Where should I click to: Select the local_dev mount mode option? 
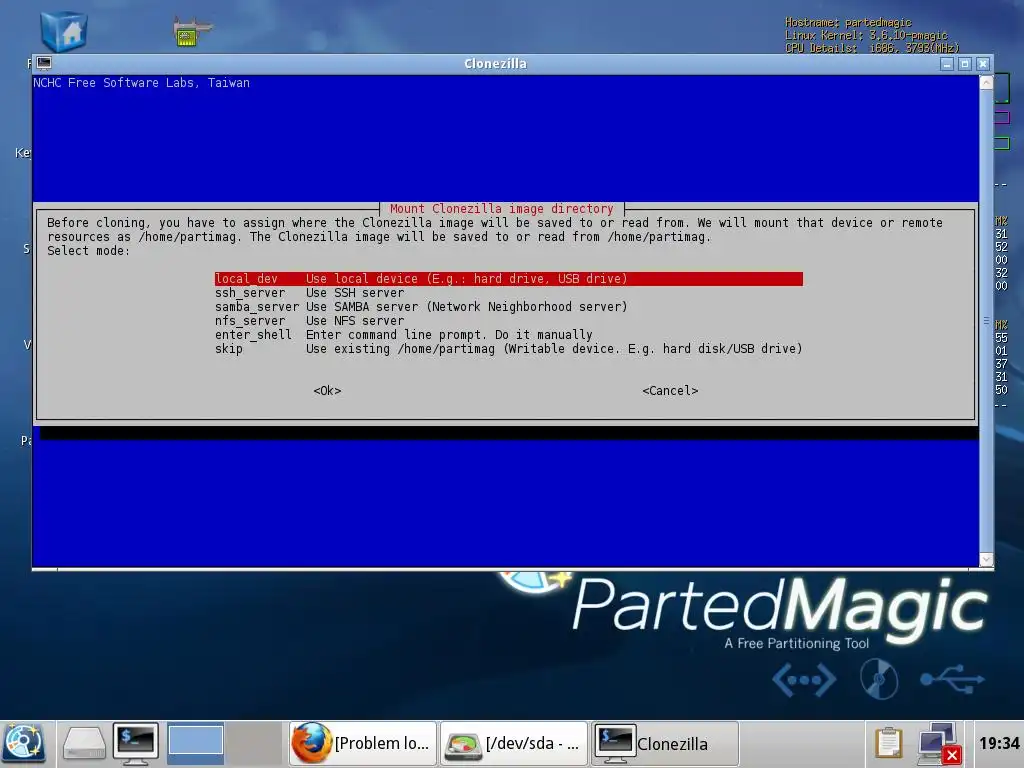509,279
